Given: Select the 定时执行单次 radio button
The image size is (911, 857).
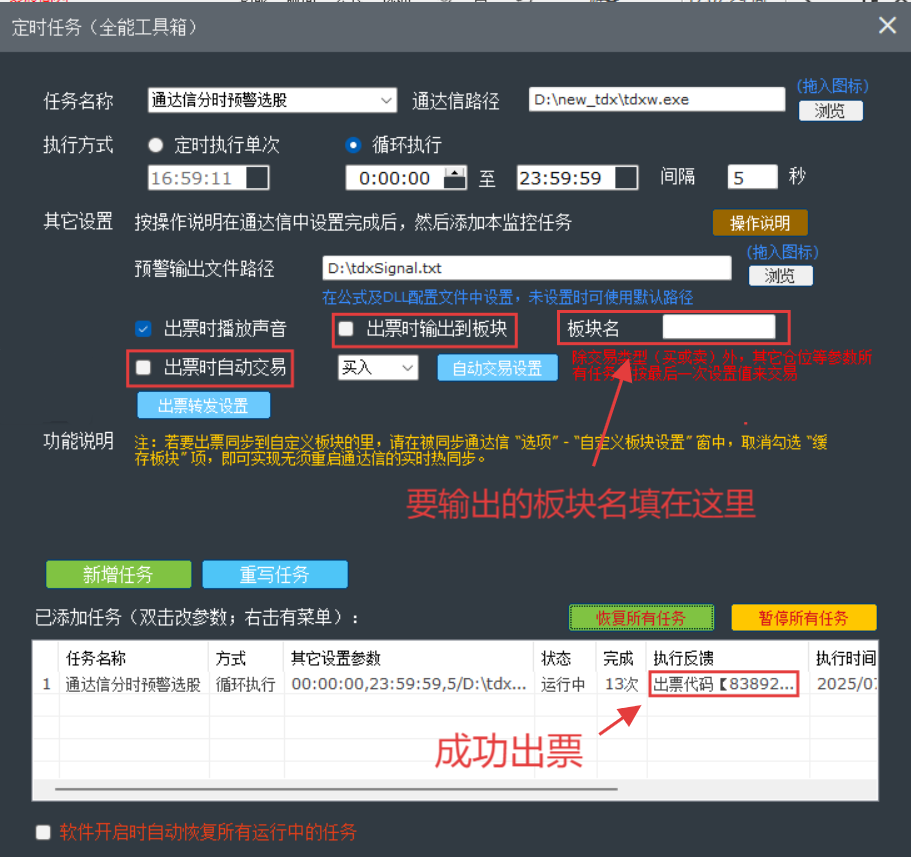Looking at the screenshot, I should coord(156,144).
